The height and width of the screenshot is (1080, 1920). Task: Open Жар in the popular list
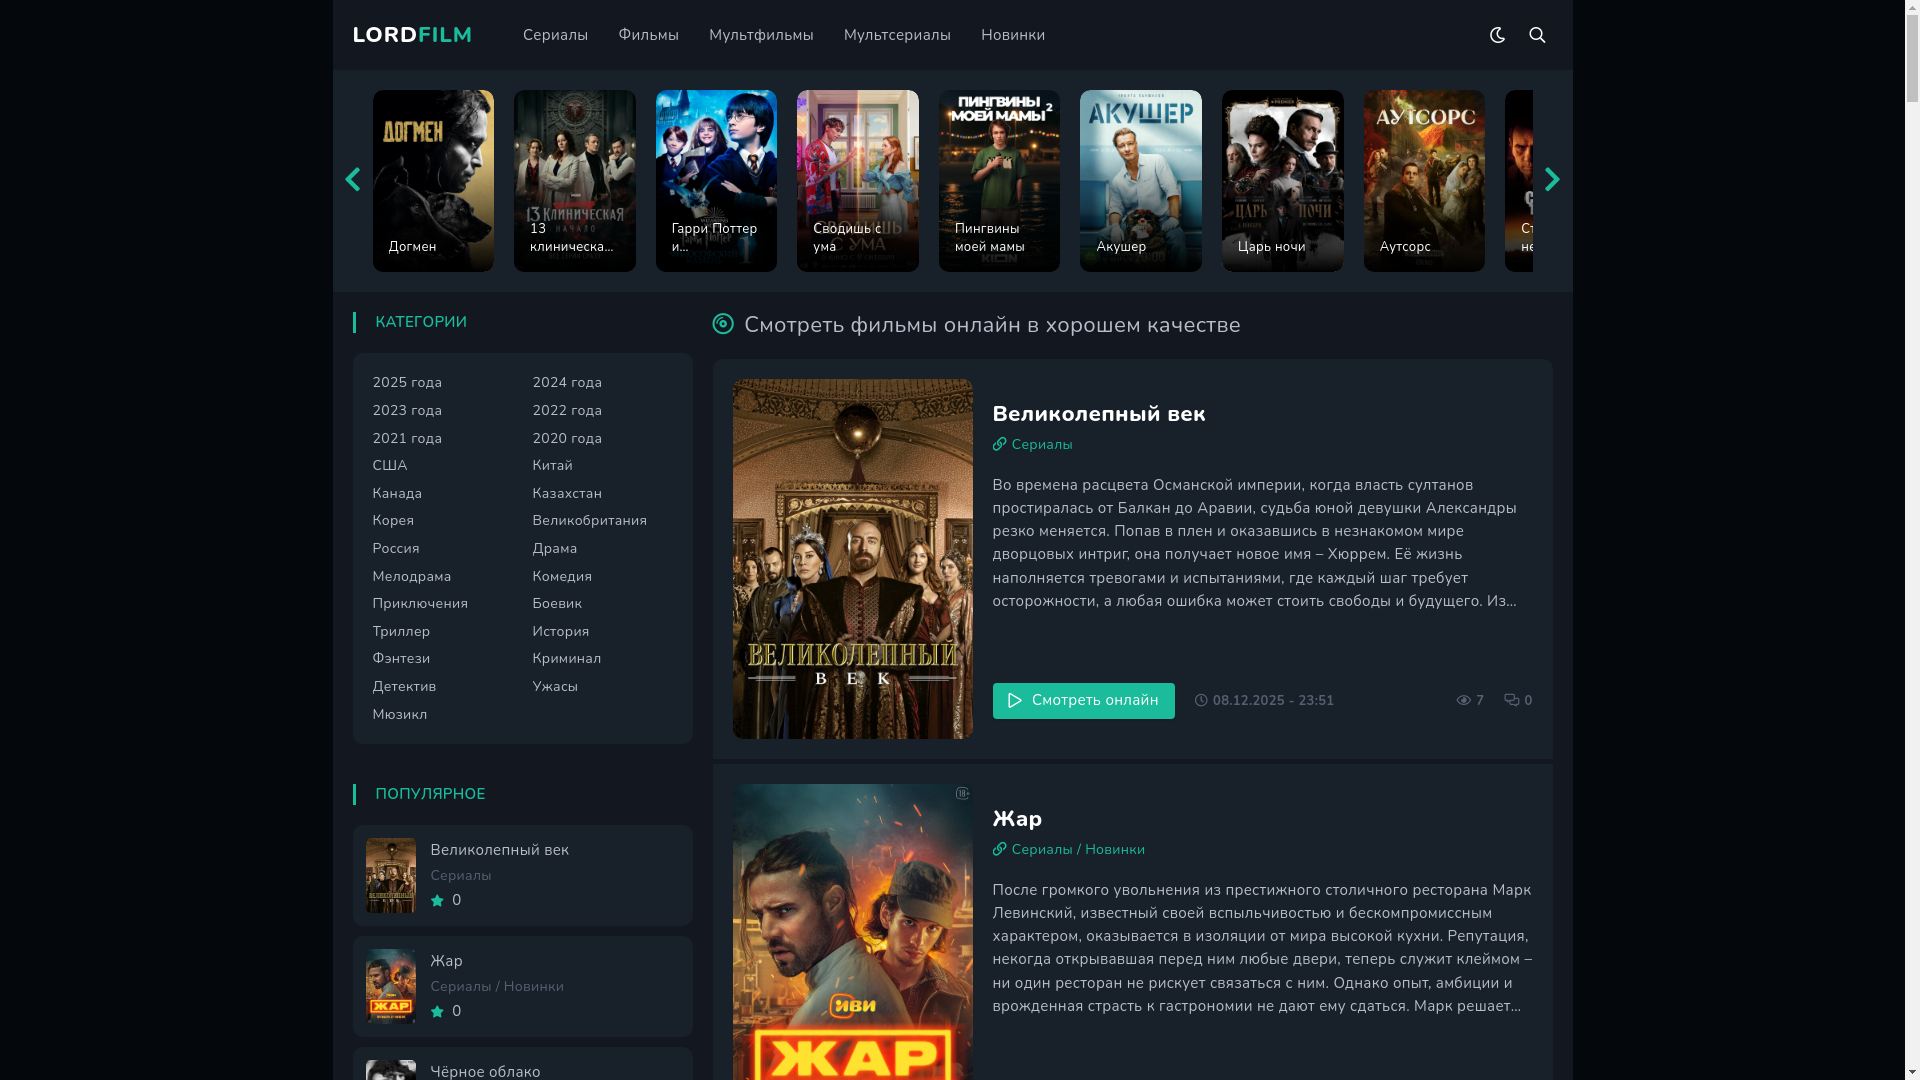coord(446,961)
